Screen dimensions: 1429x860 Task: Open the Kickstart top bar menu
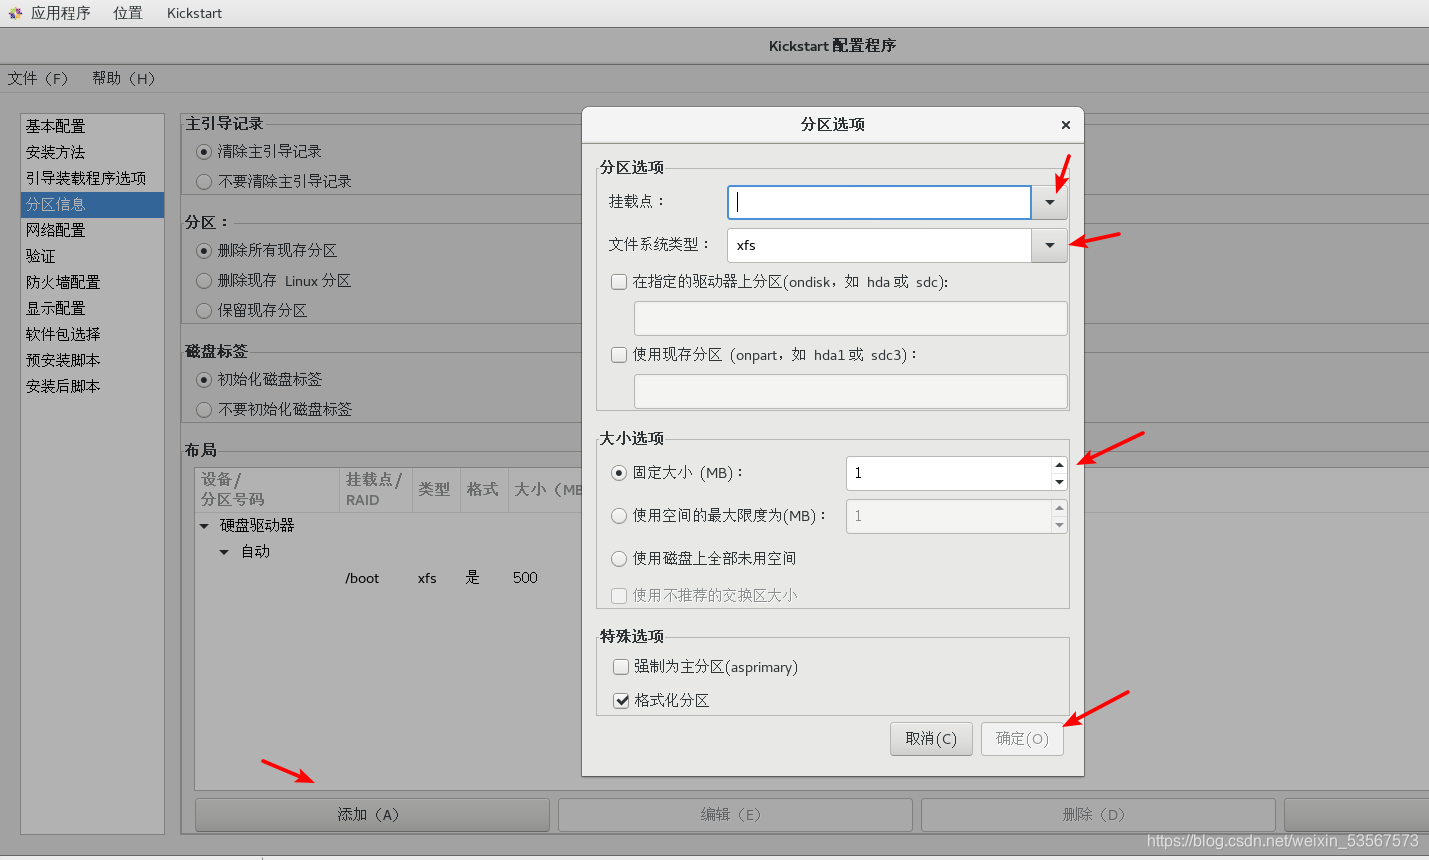194,13
